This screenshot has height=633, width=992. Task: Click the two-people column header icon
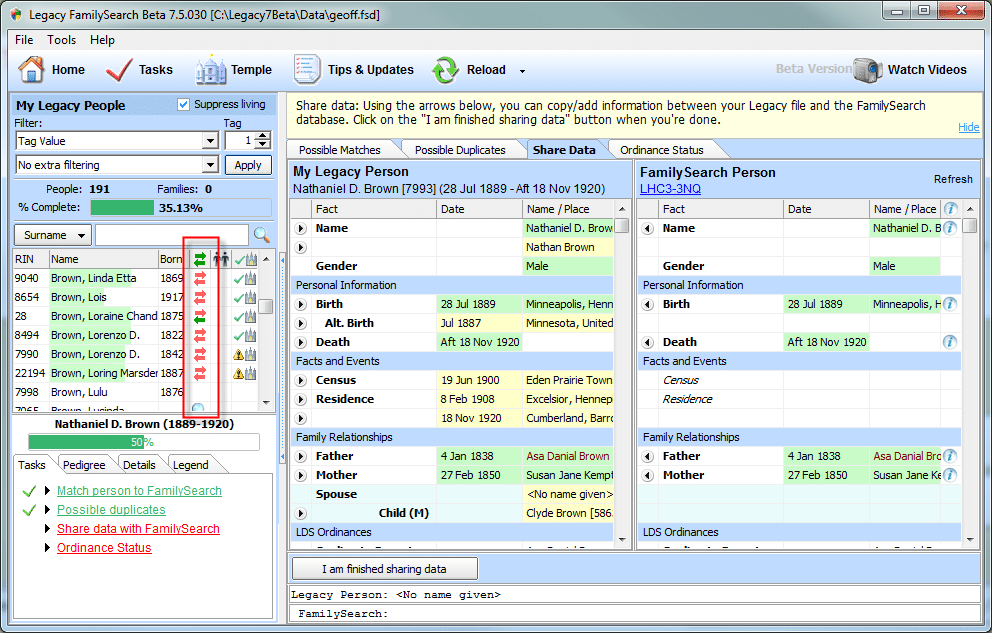point(221,259)
